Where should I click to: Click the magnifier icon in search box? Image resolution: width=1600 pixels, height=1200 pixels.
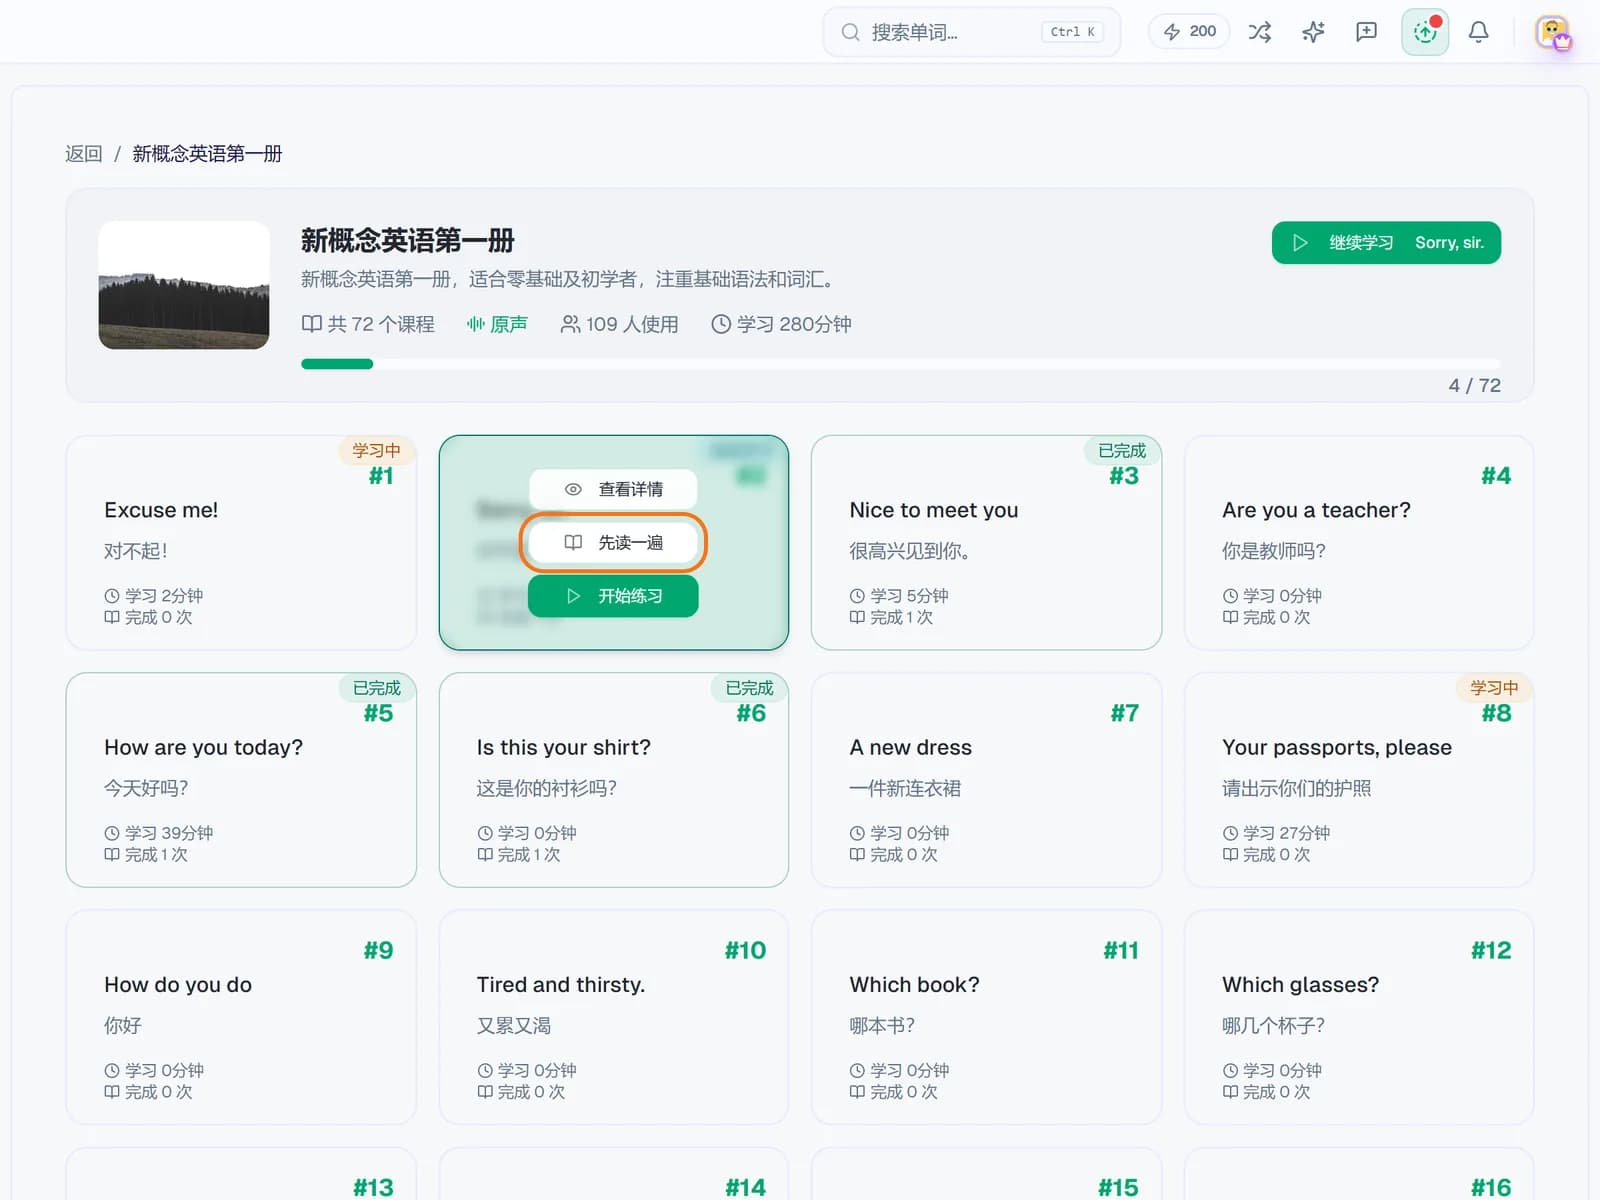click(x=850, y=32)
